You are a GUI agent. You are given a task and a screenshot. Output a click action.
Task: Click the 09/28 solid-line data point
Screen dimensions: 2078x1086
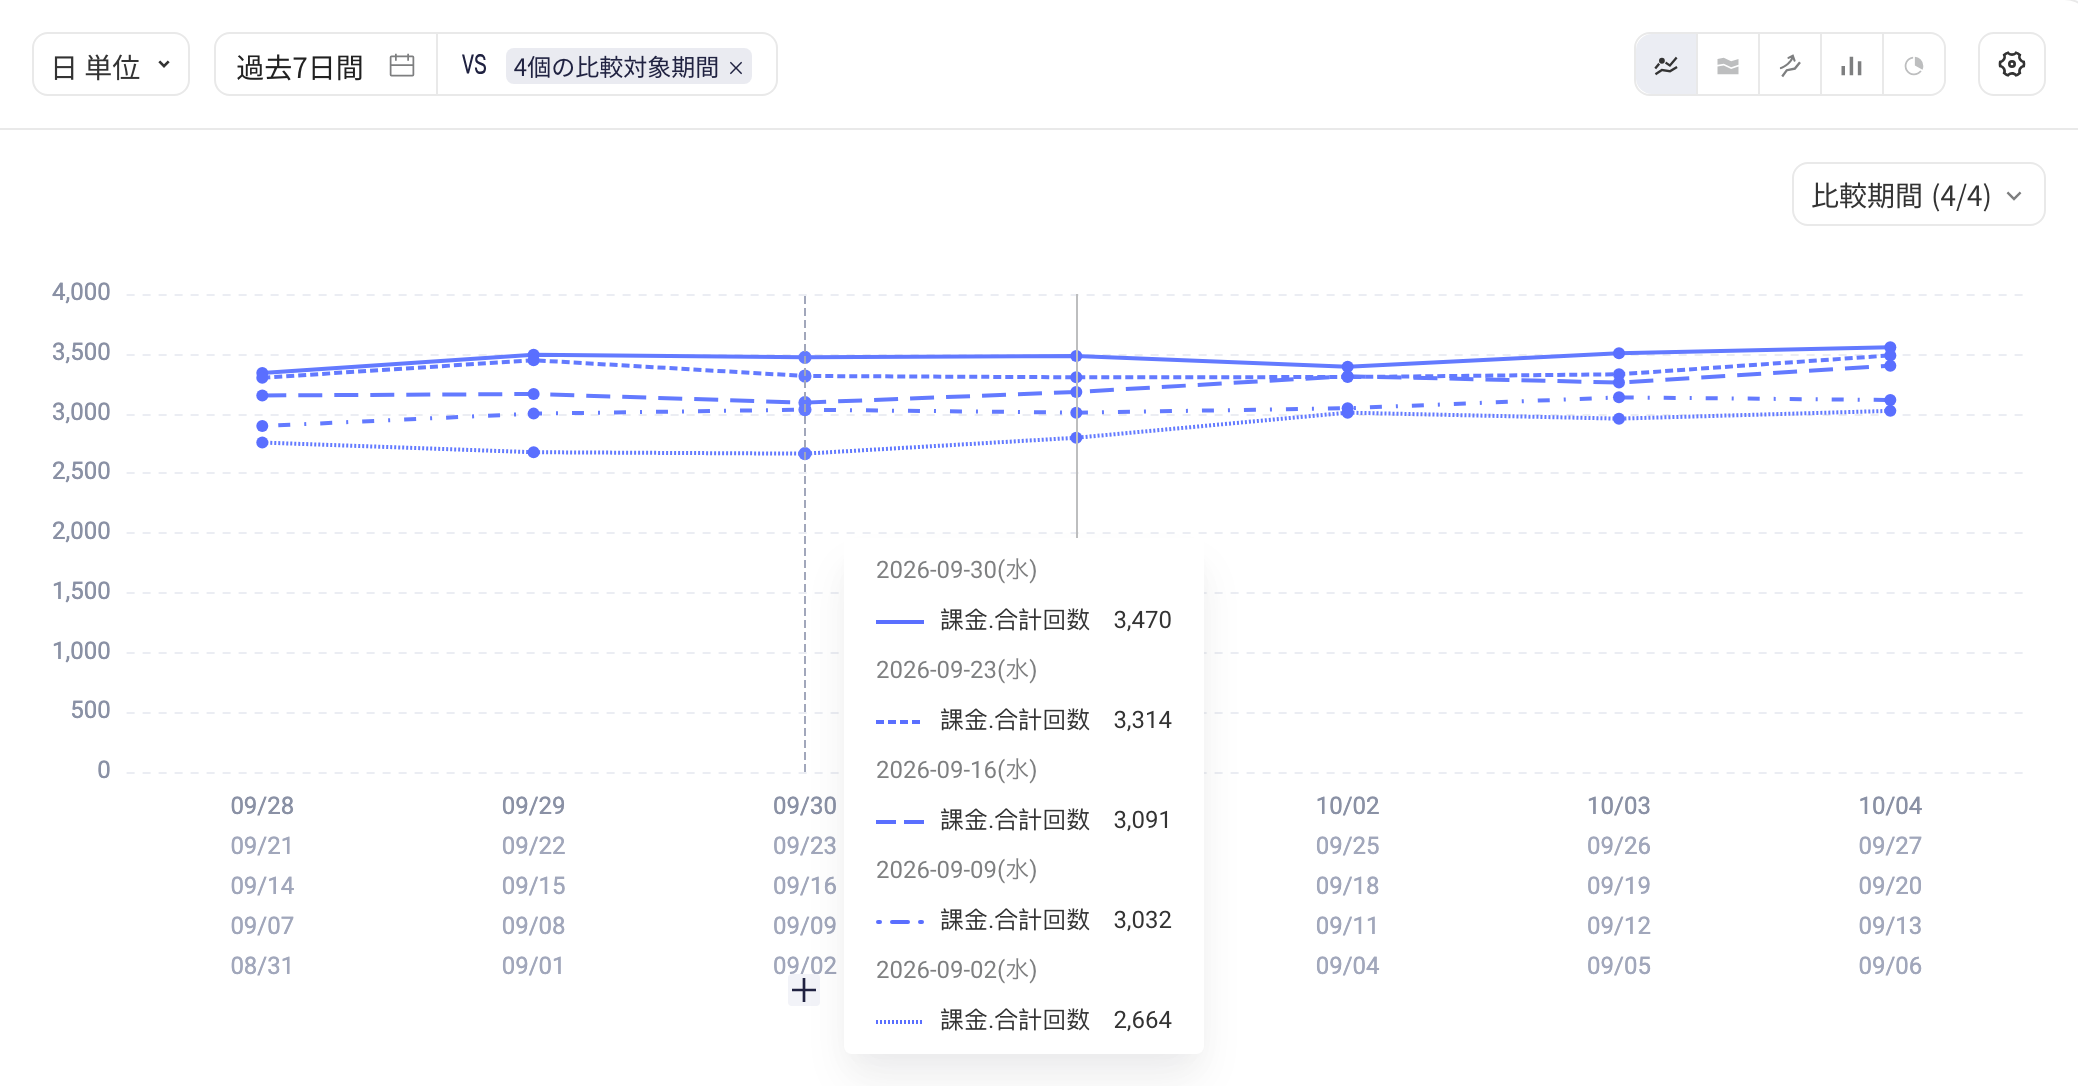[x=262, y=373]
